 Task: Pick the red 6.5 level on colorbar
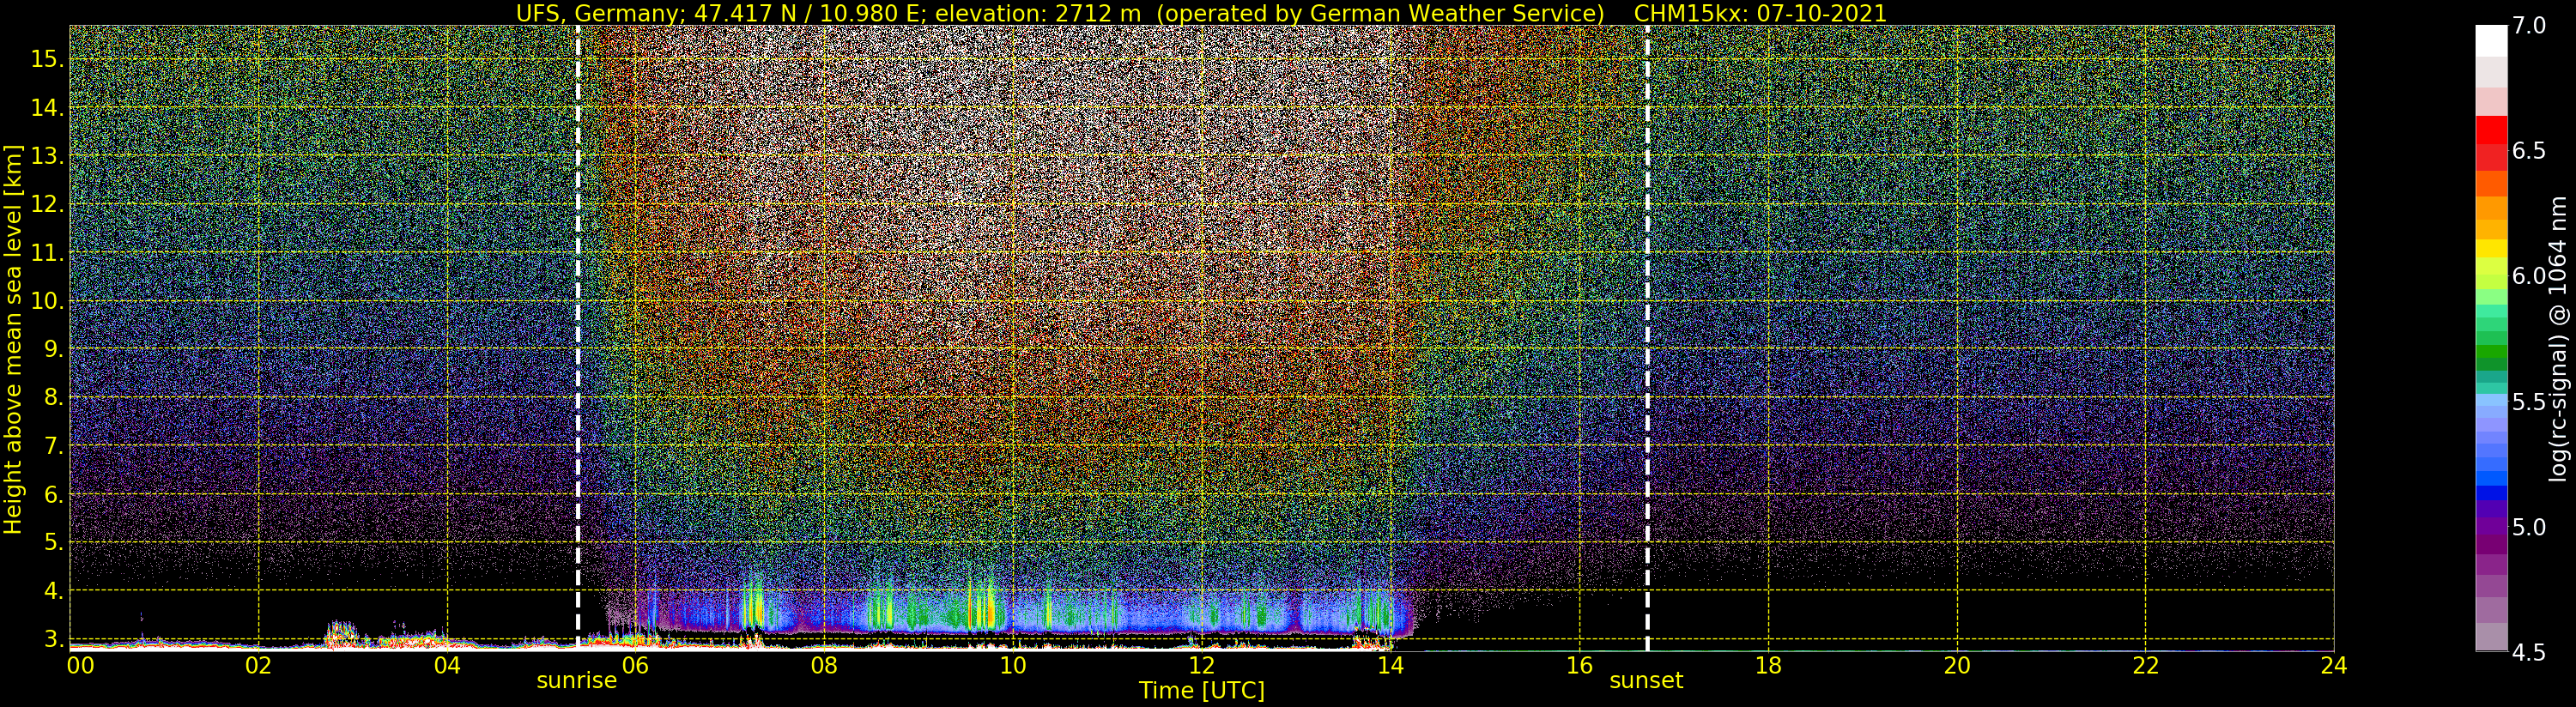click(x=2491, y=151)
